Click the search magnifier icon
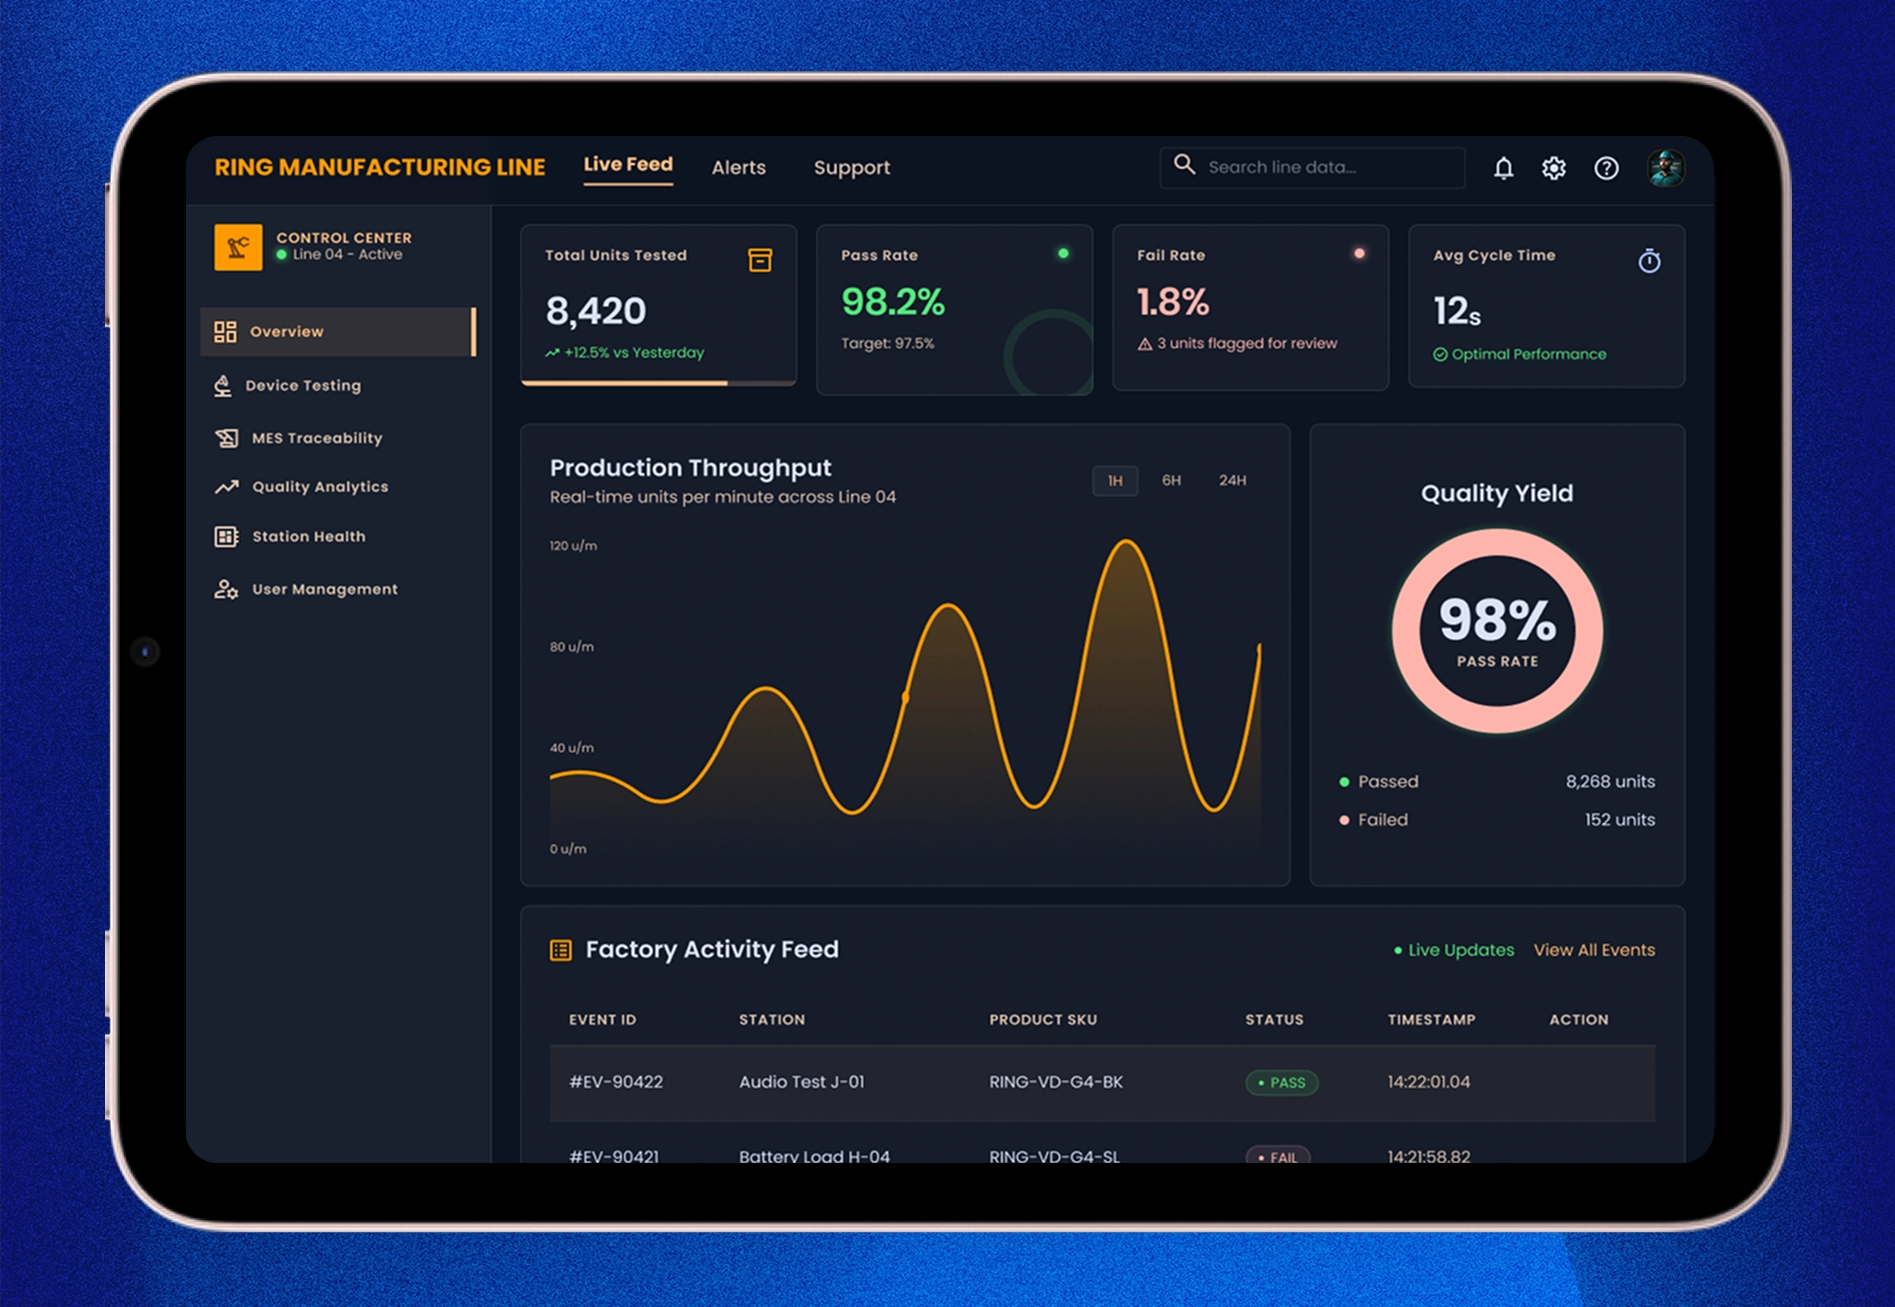 [1184, 164]
